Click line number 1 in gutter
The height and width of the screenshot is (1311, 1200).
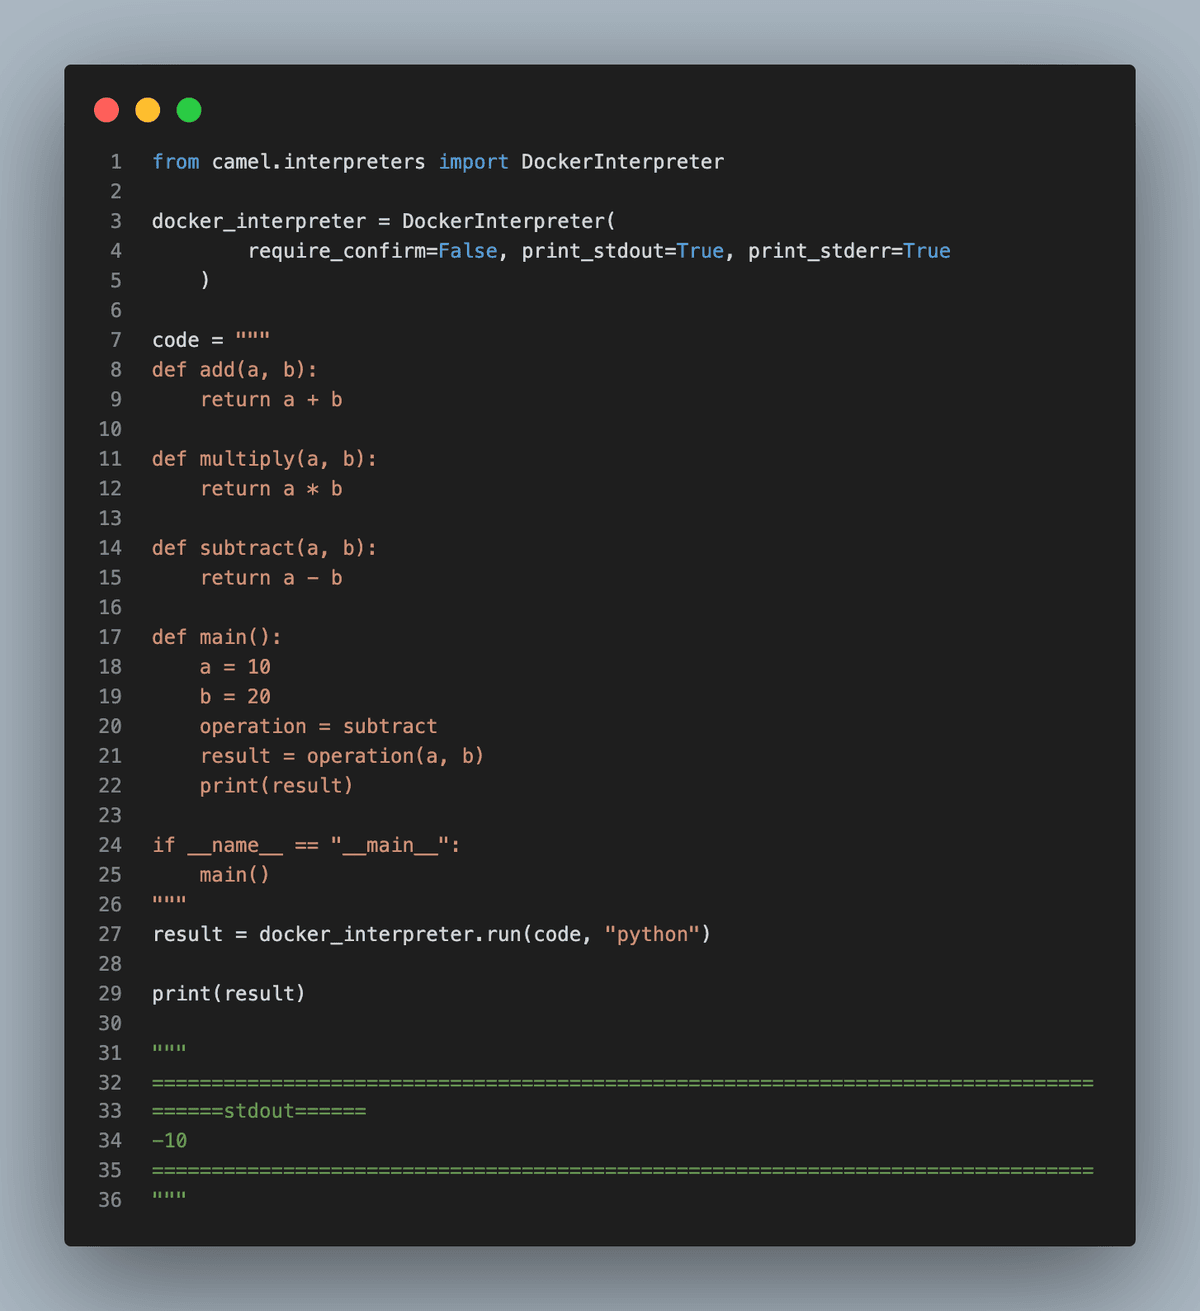click(x=116, y=162)
